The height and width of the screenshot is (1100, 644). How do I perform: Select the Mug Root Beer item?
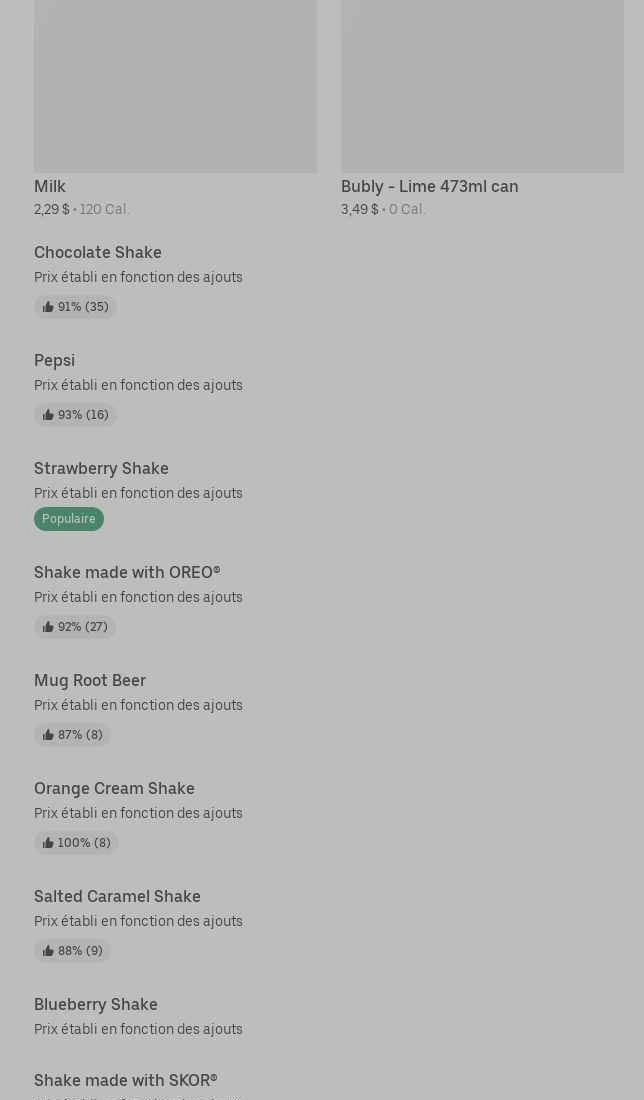(90, 680)
